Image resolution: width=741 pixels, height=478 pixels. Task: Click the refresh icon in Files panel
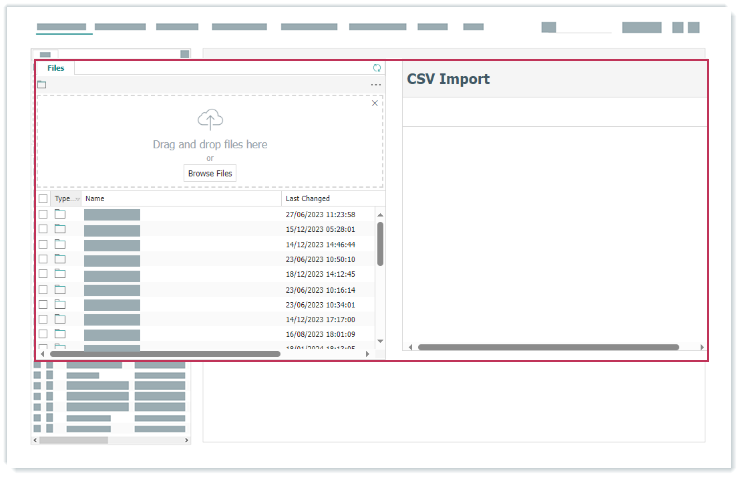[x=377, y=68]
